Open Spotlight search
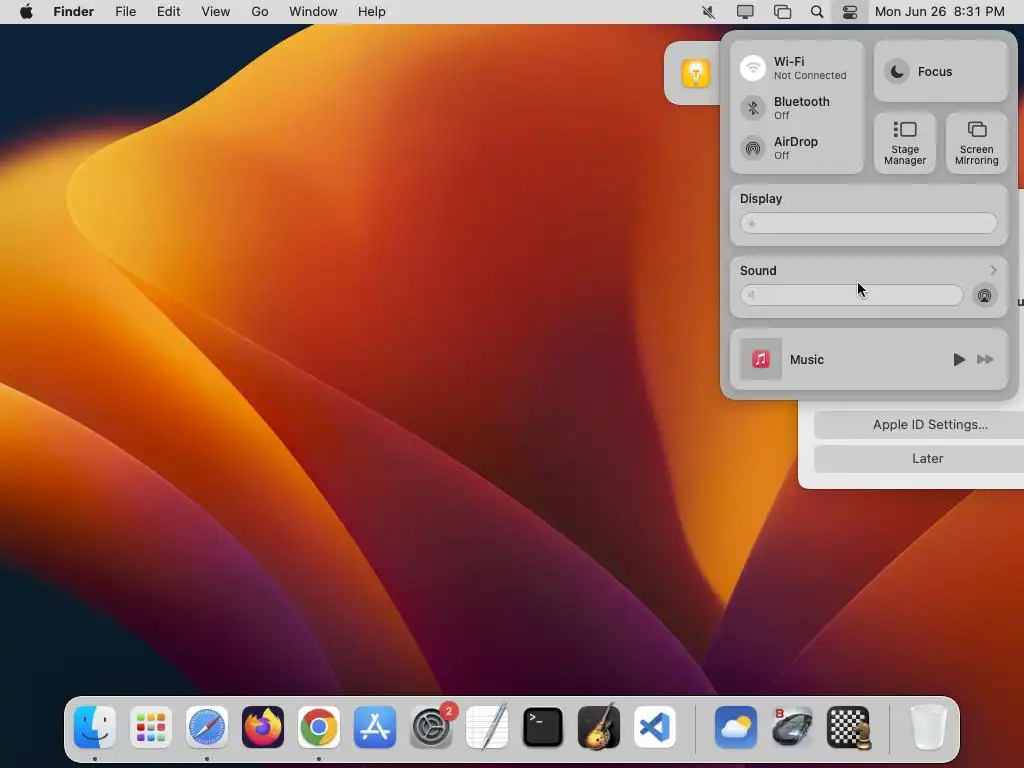Image resolution: width=1024 pixels, height=768 pixels. (816, 12)
